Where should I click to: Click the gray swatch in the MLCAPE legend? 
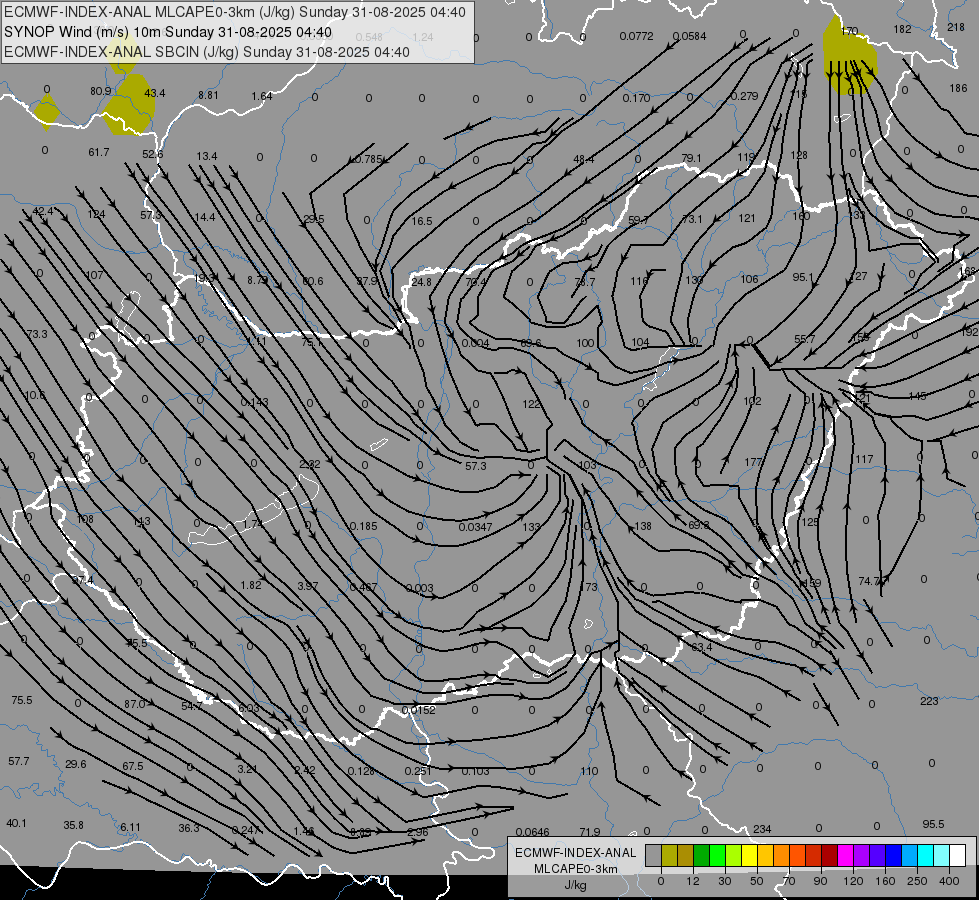click(654, 855)
